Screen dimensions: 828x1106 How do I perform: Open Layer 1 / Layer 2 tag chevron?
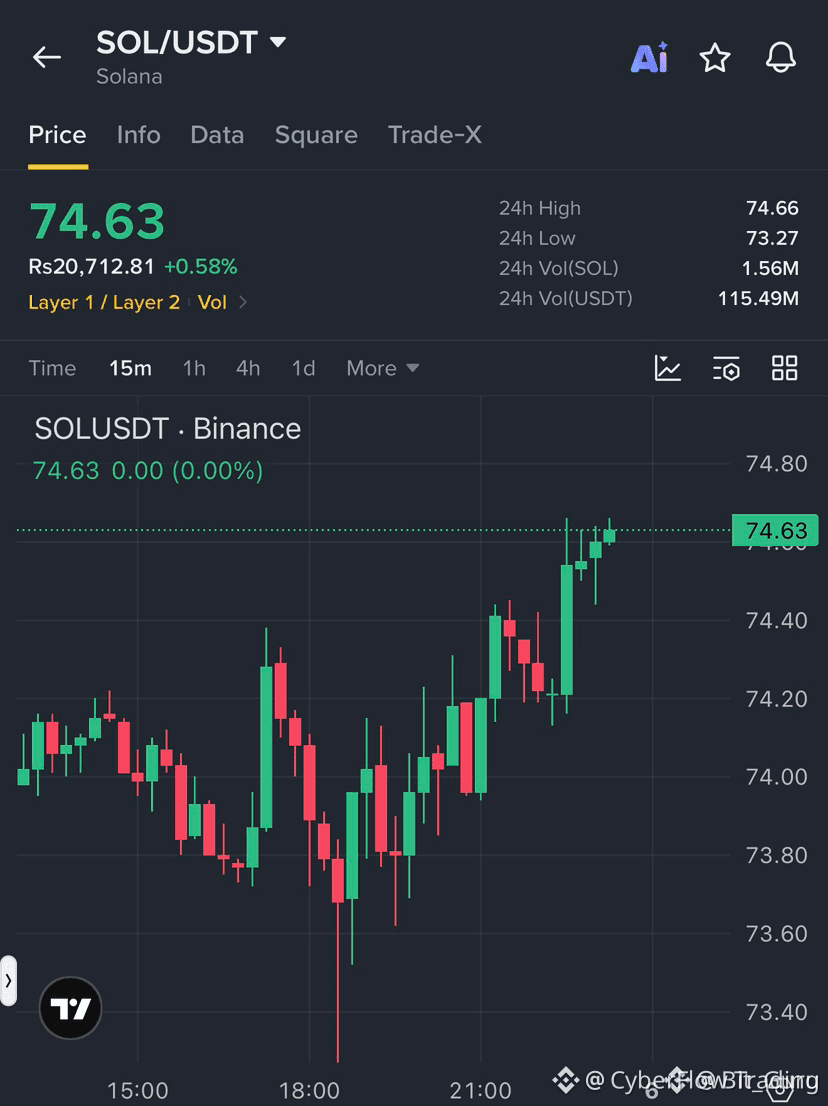pyautogui.click(x=243, y=303)
